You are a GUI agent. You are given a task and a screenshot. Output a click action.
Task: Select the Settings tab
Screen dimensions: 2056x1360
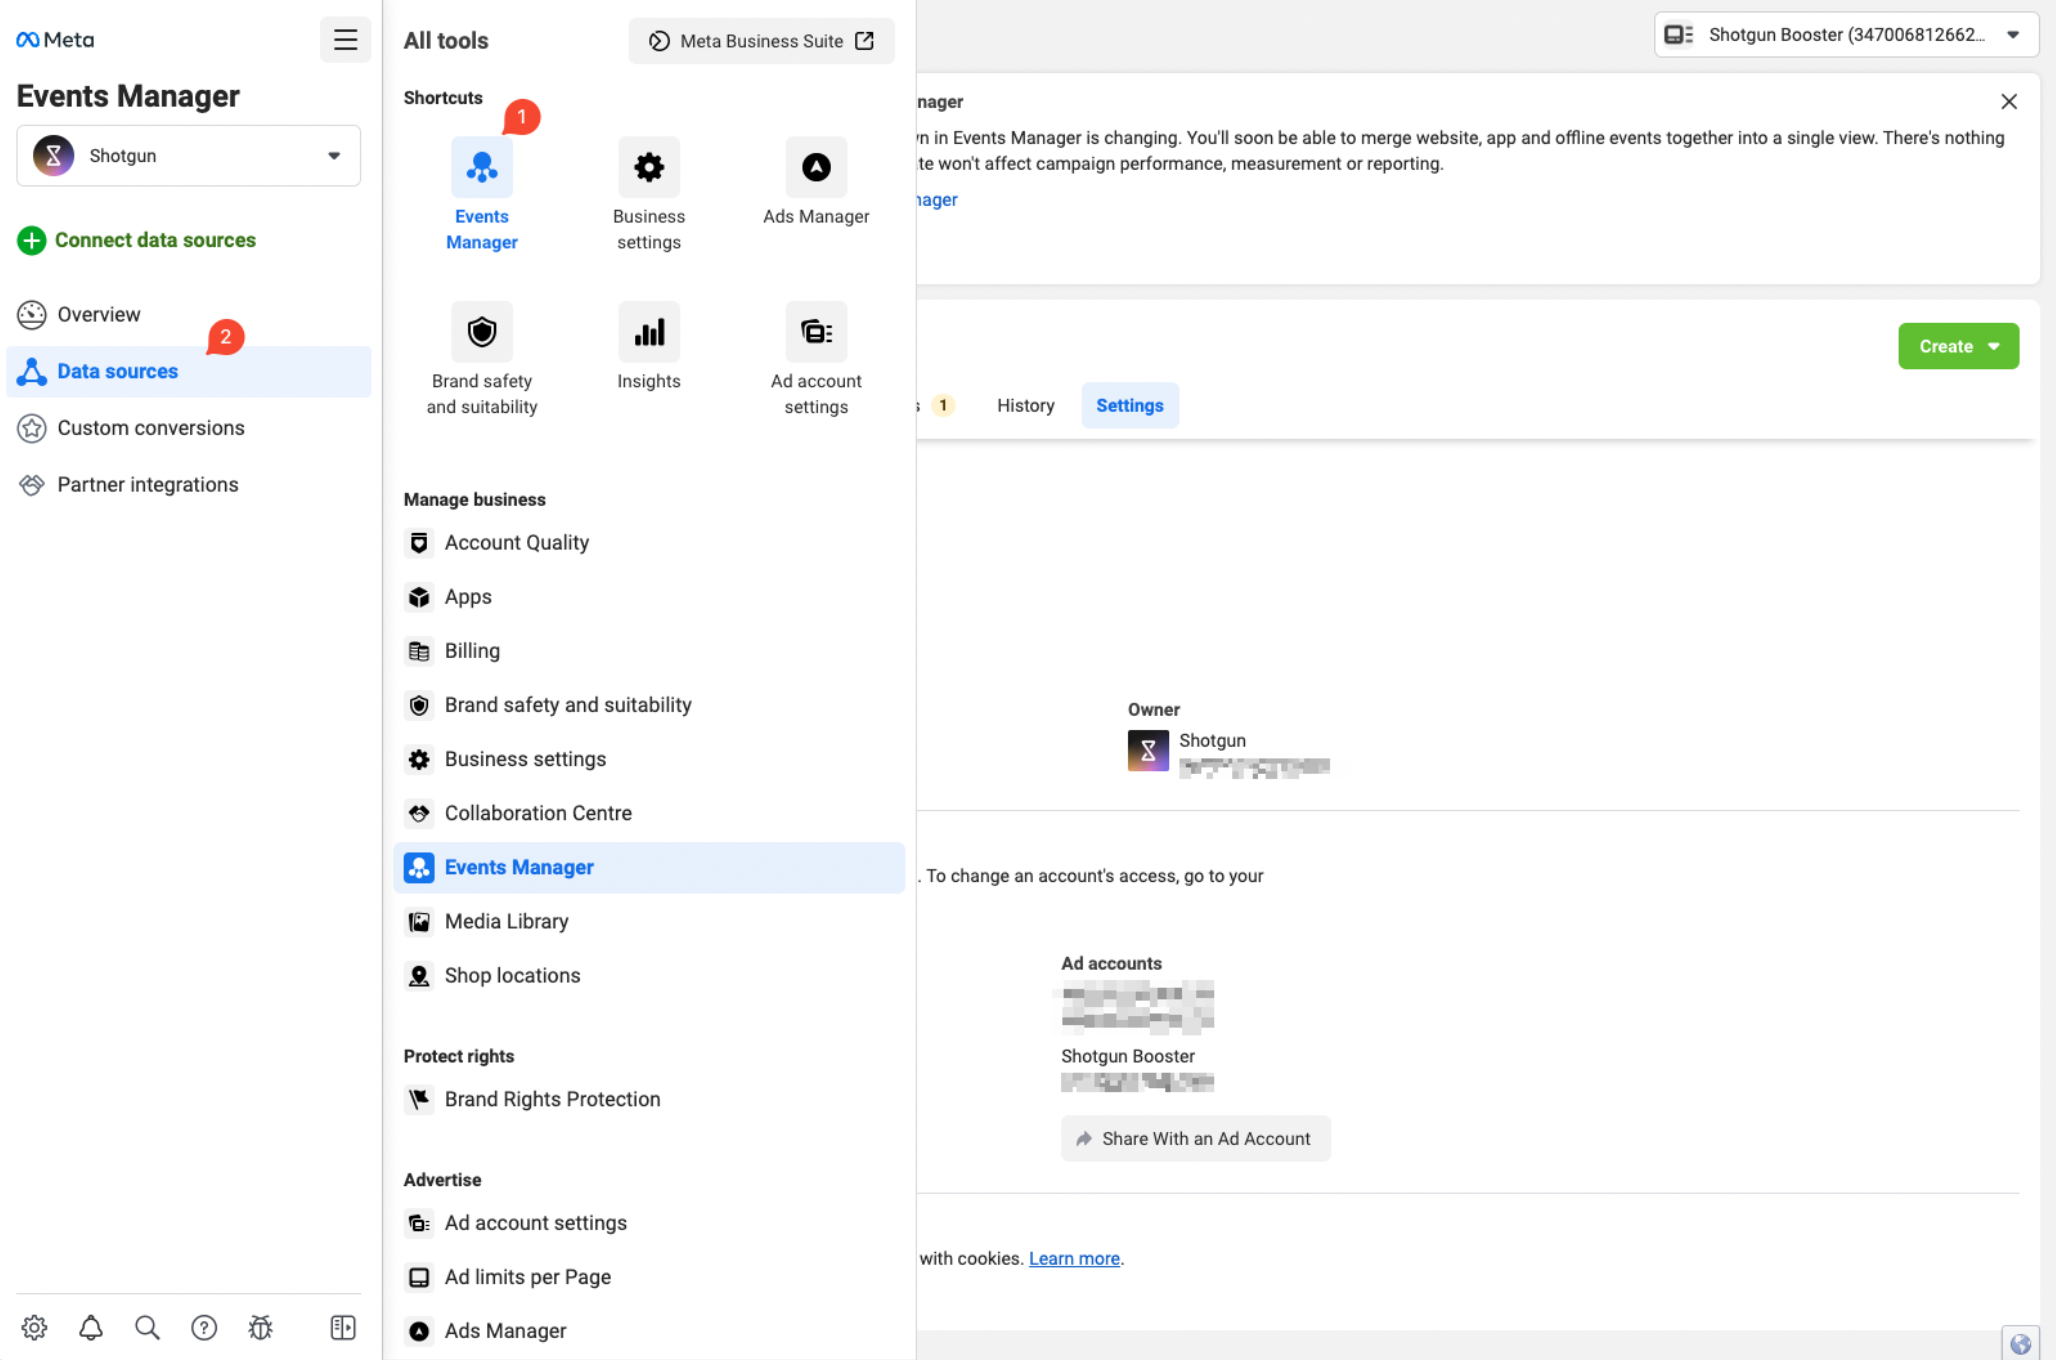[1130, 405]
